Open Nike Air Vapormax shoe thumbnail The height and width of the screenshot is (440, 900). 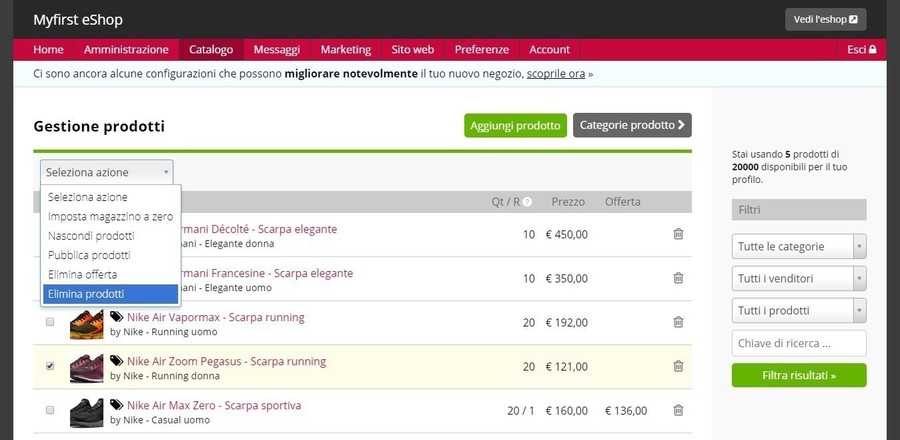pos(87,323)
